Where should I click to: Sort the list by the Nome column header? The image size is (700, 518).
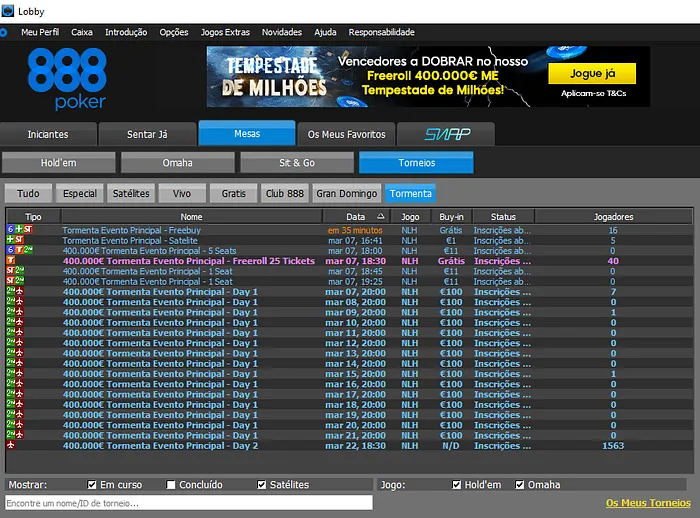coord(192,217)
